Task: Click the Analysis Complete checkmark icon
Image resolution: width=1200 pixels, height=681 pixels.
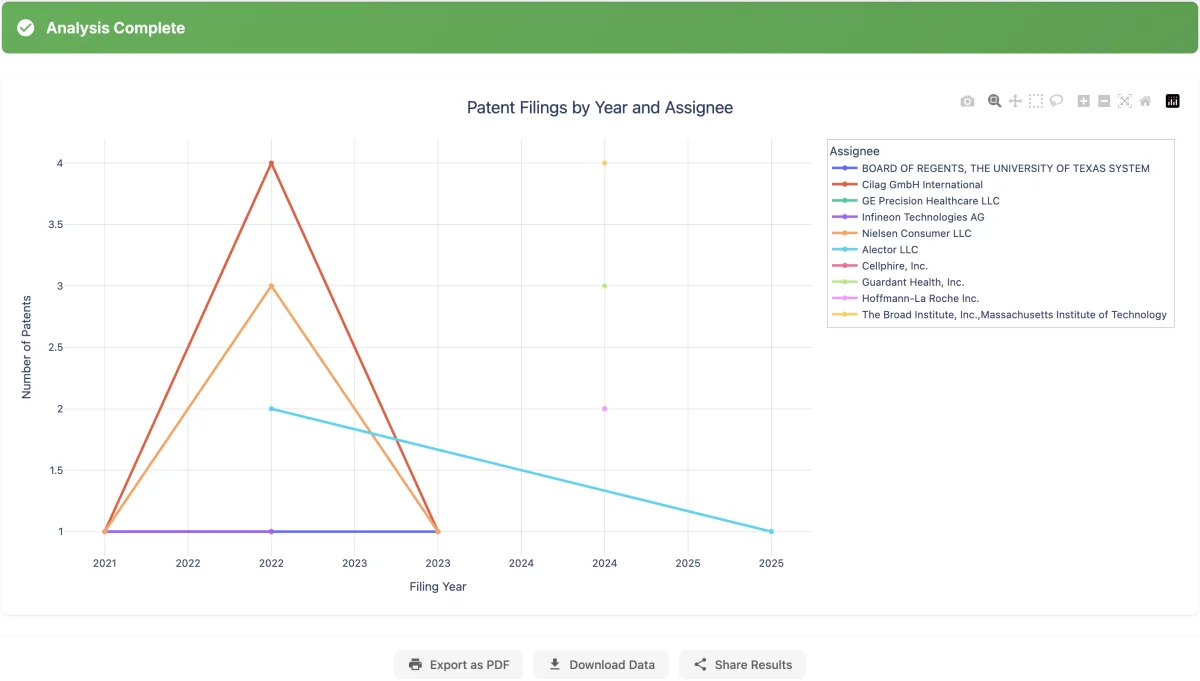Action: tap(26, 28)
